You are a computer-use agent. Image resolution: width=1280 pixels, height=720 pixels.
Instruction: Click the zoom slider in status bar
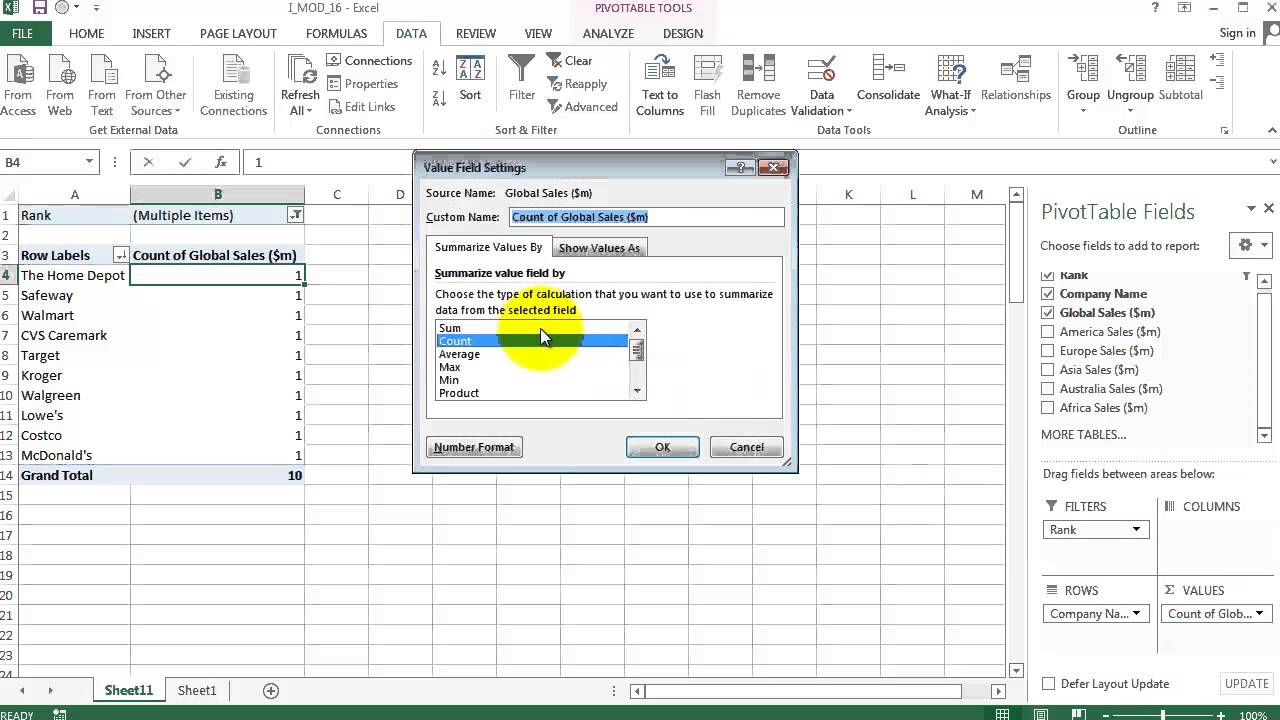pyautogui.click(x=1162, y=715)
